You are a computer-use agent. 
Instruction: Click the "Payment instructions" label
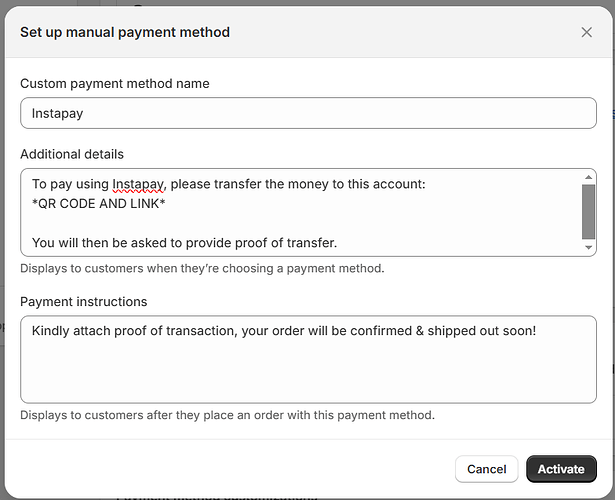click(83, 301)
